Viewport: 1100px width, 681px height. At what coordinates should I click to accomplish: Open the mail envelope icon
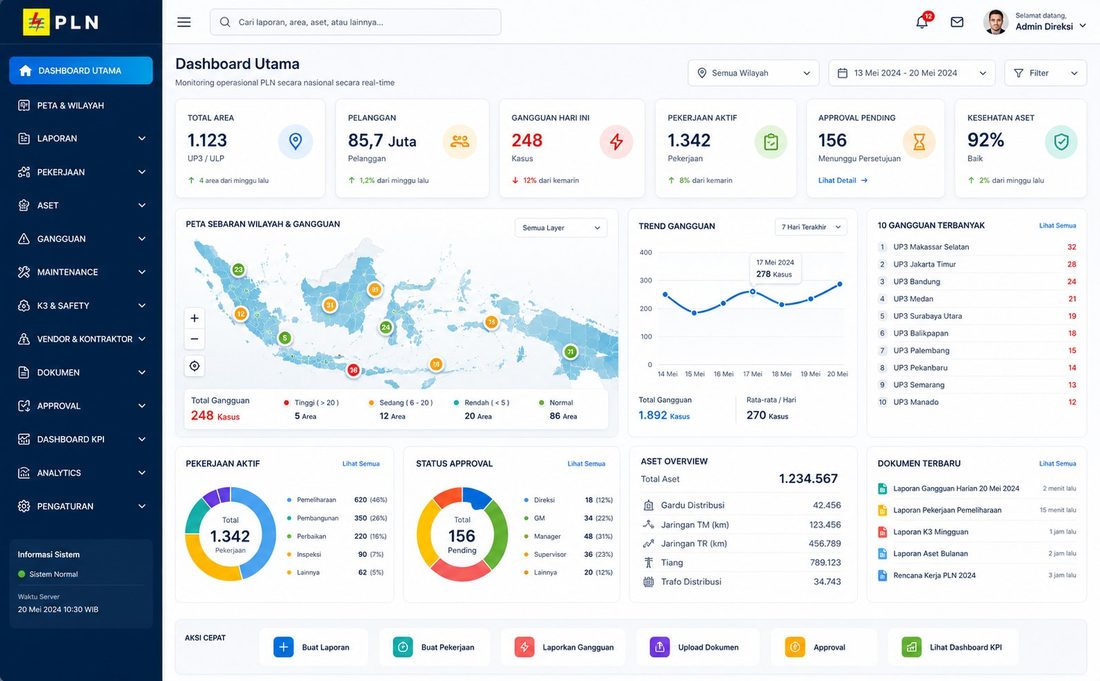coord(957,22)
